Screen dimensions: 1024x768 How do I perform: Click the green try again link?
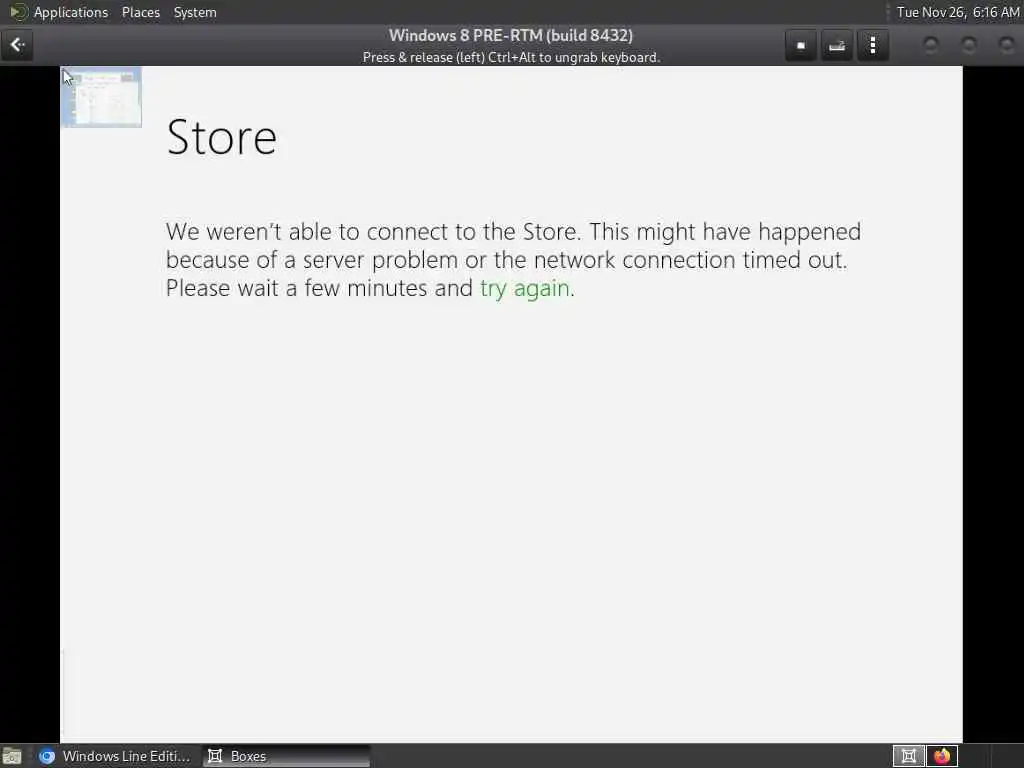[x=525, y=288]
